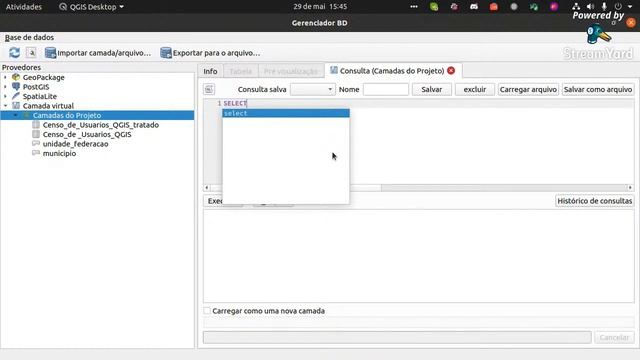Screen dimensions: 640x360
Task: Click the microphone icon in top bar
Action: 604,7
